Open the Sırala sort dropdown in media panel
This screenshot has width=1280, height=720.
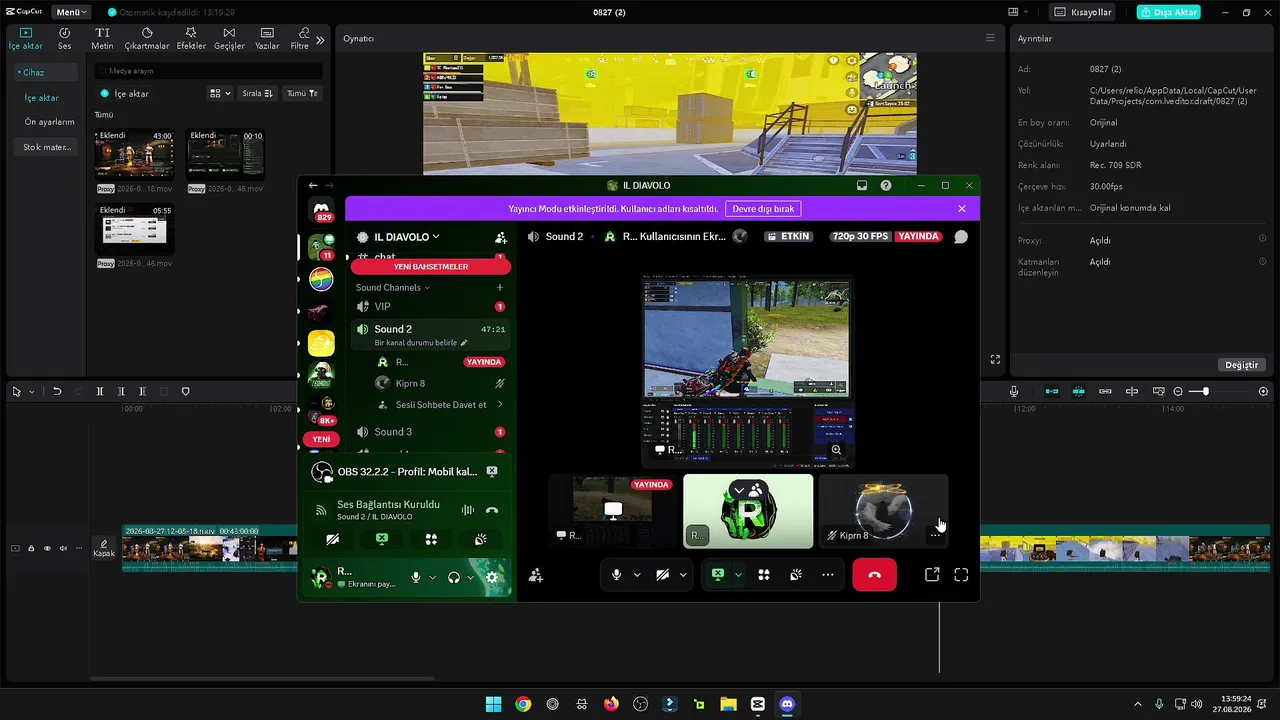[x=257, y=93]
